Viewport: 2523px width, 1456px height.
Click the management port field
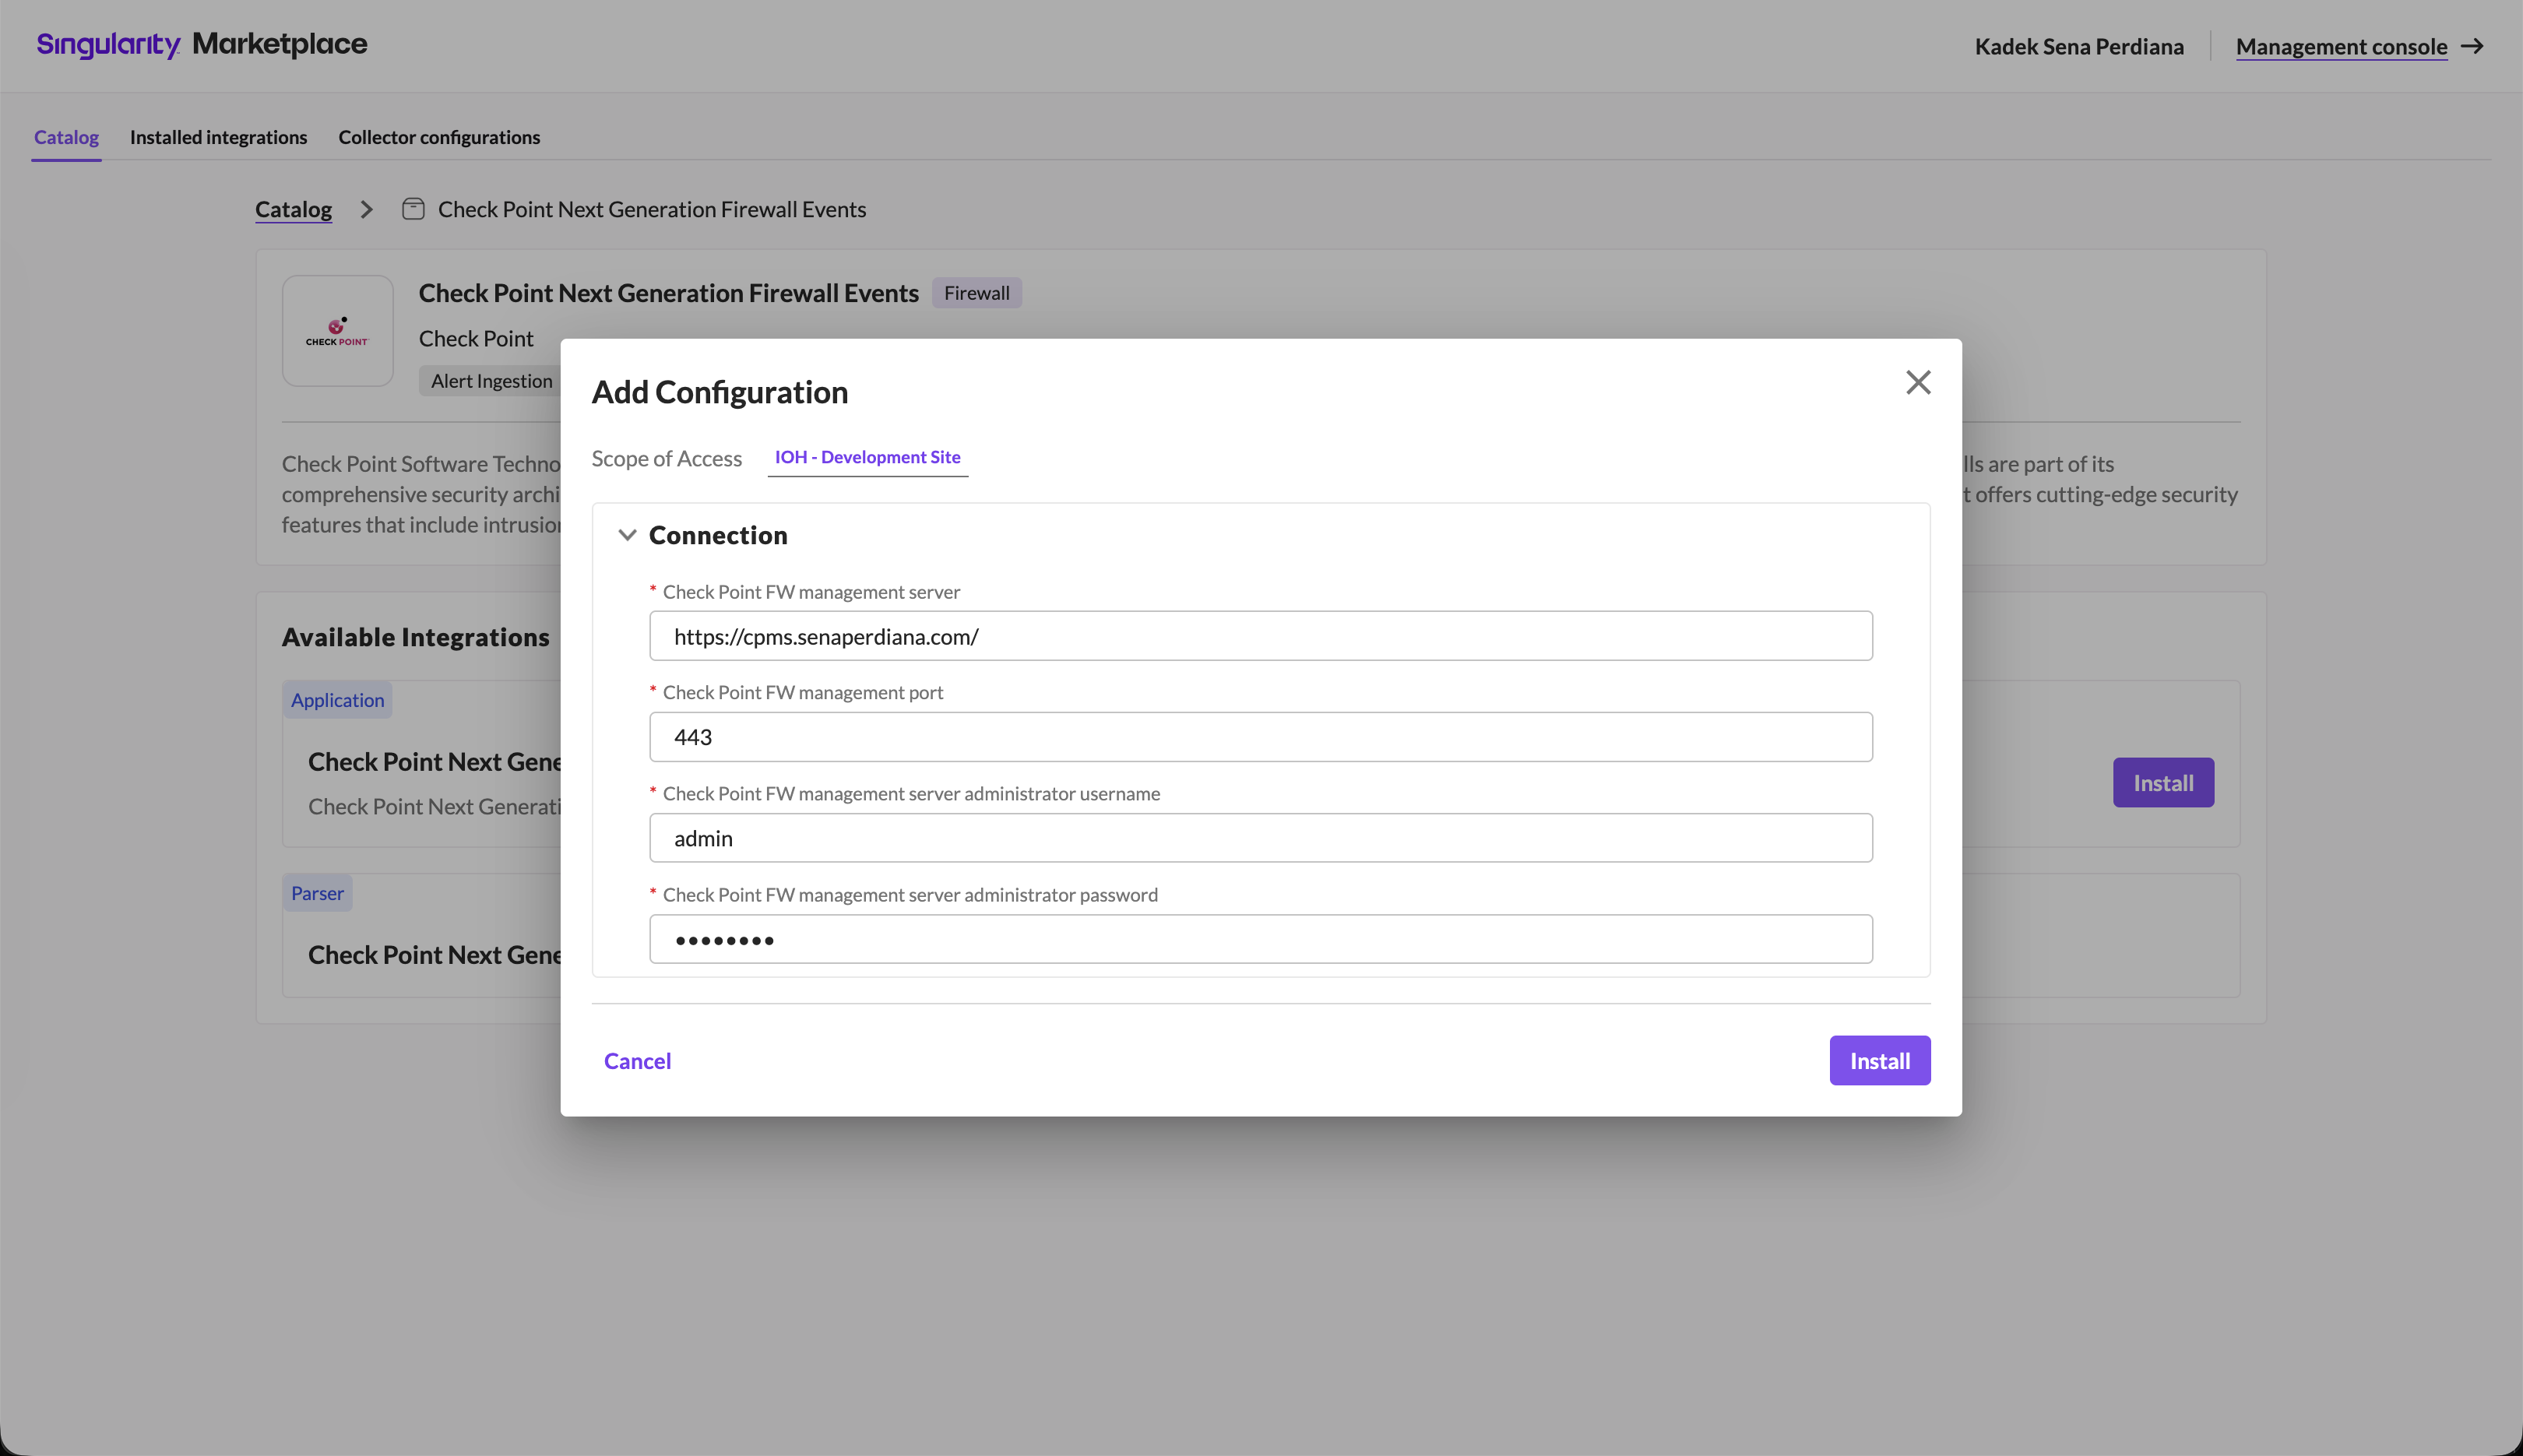click(1260, 737)
